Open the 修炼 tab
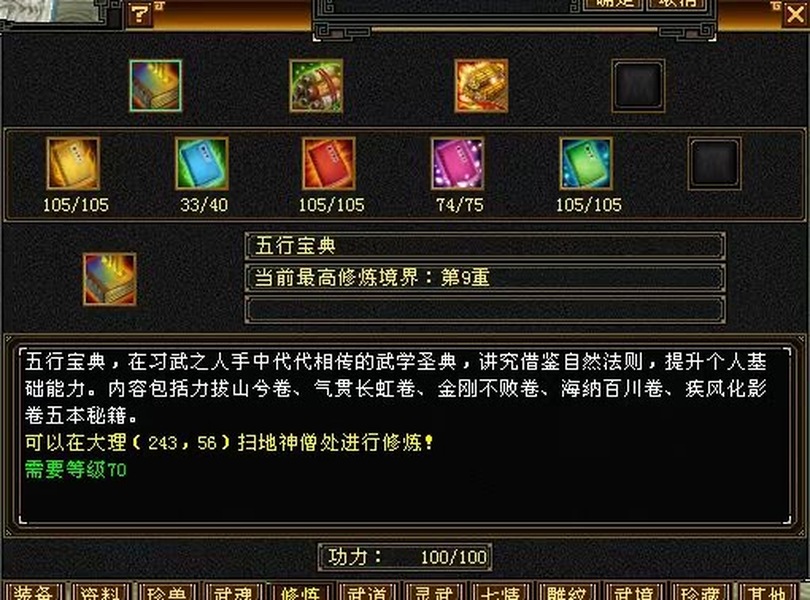Viewport: 810px width, 600px height. click(x=300, y=592)
